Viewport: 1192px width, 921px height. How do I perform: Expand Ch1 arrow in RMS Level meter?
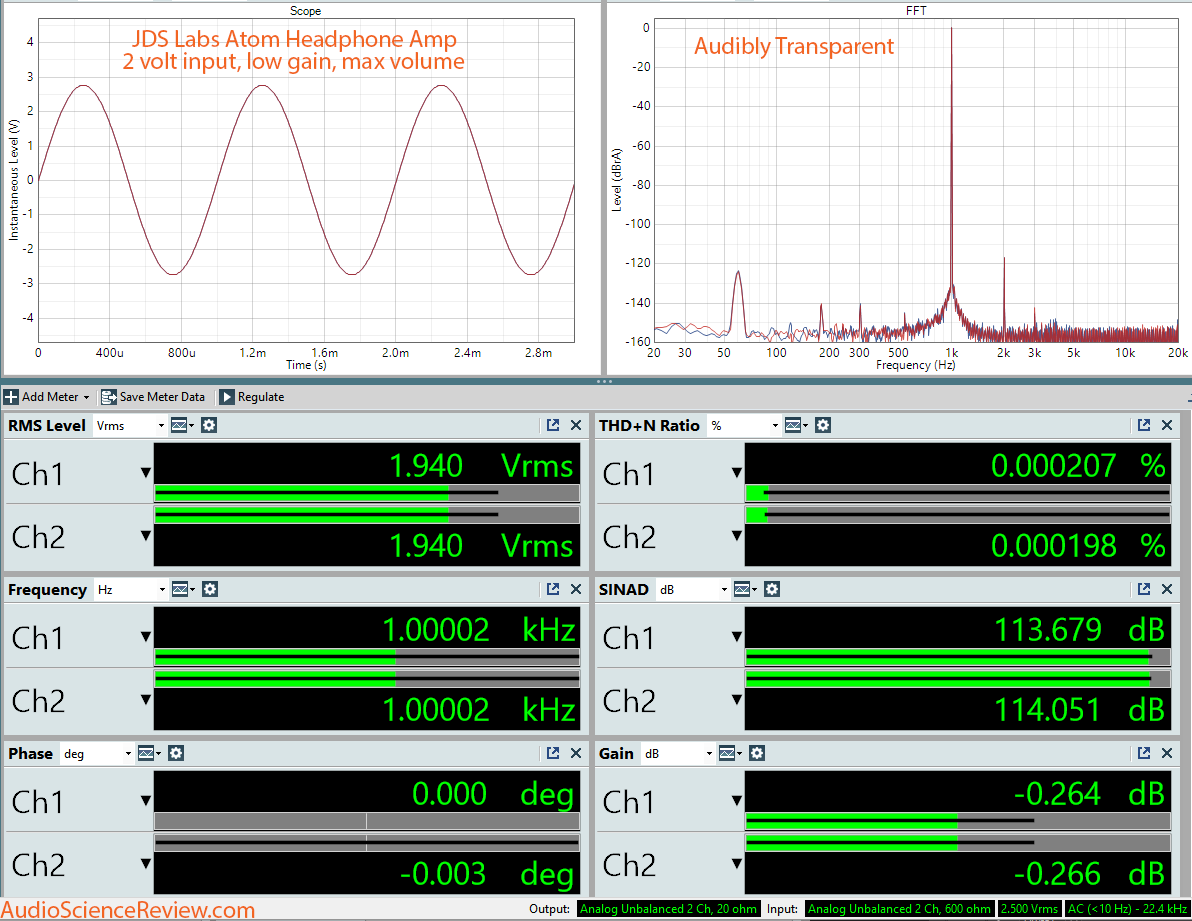coord(145,473)
